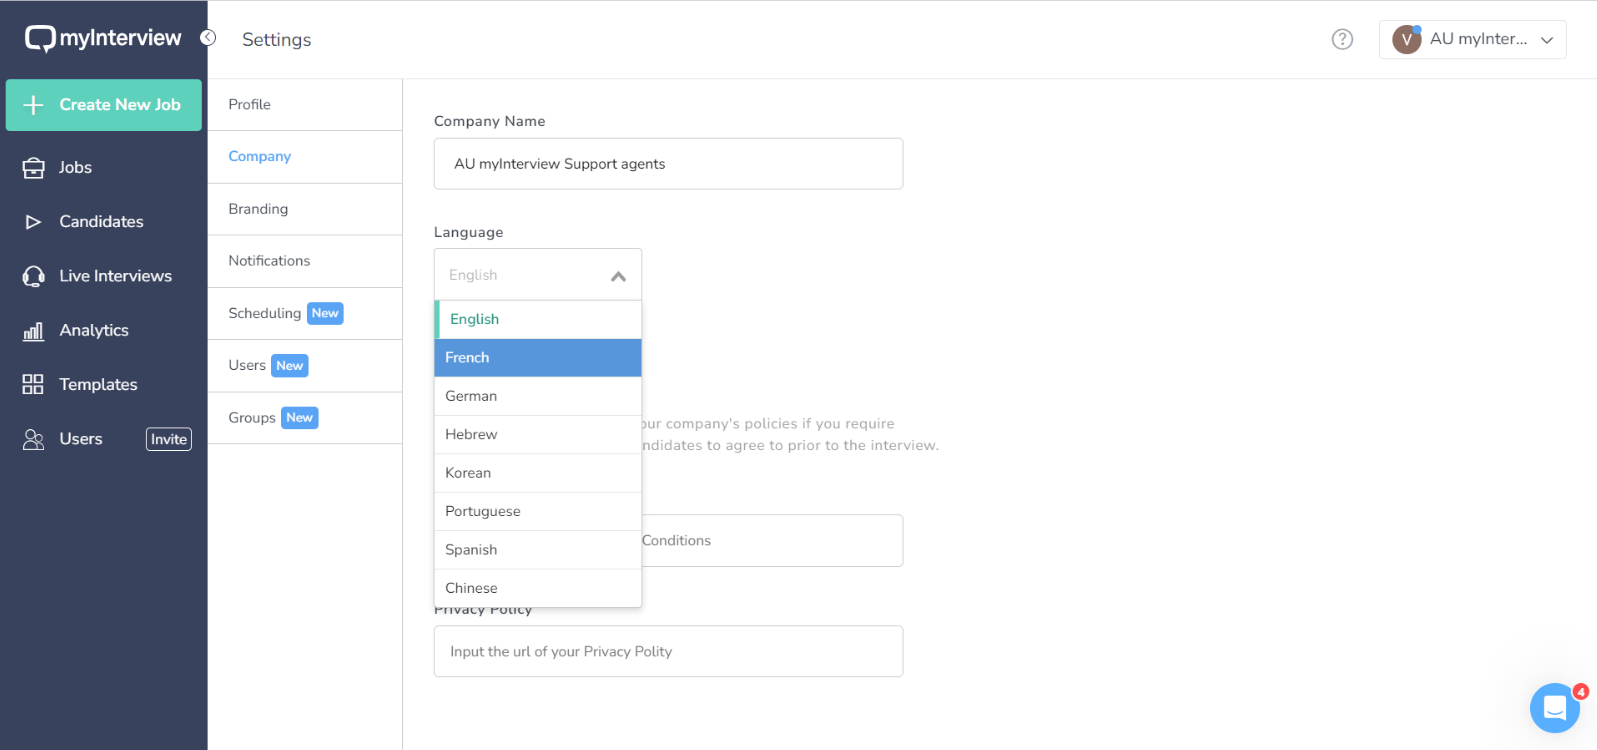Choose German language option
The image size is (1597, 750).
pyautogui.click(x=537, y=396)
